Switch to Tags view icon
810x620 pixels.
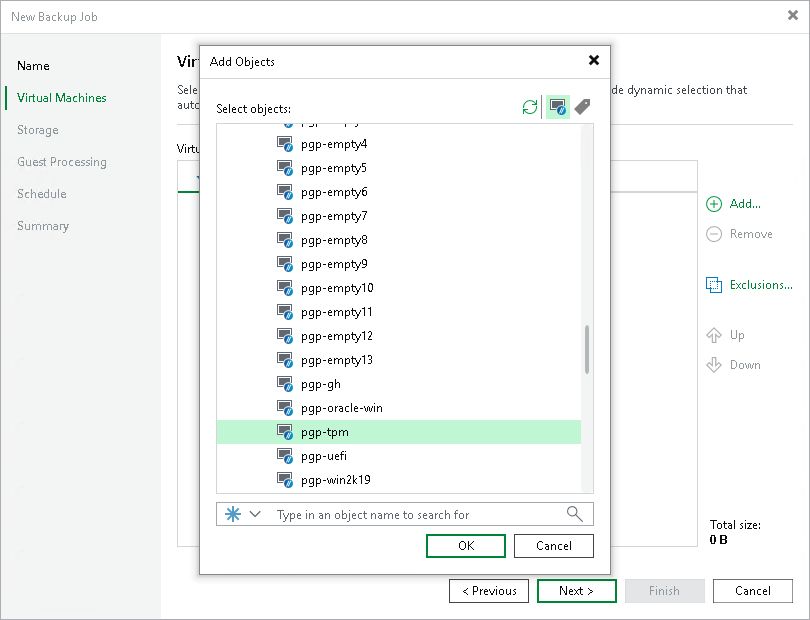pos(582,107)
